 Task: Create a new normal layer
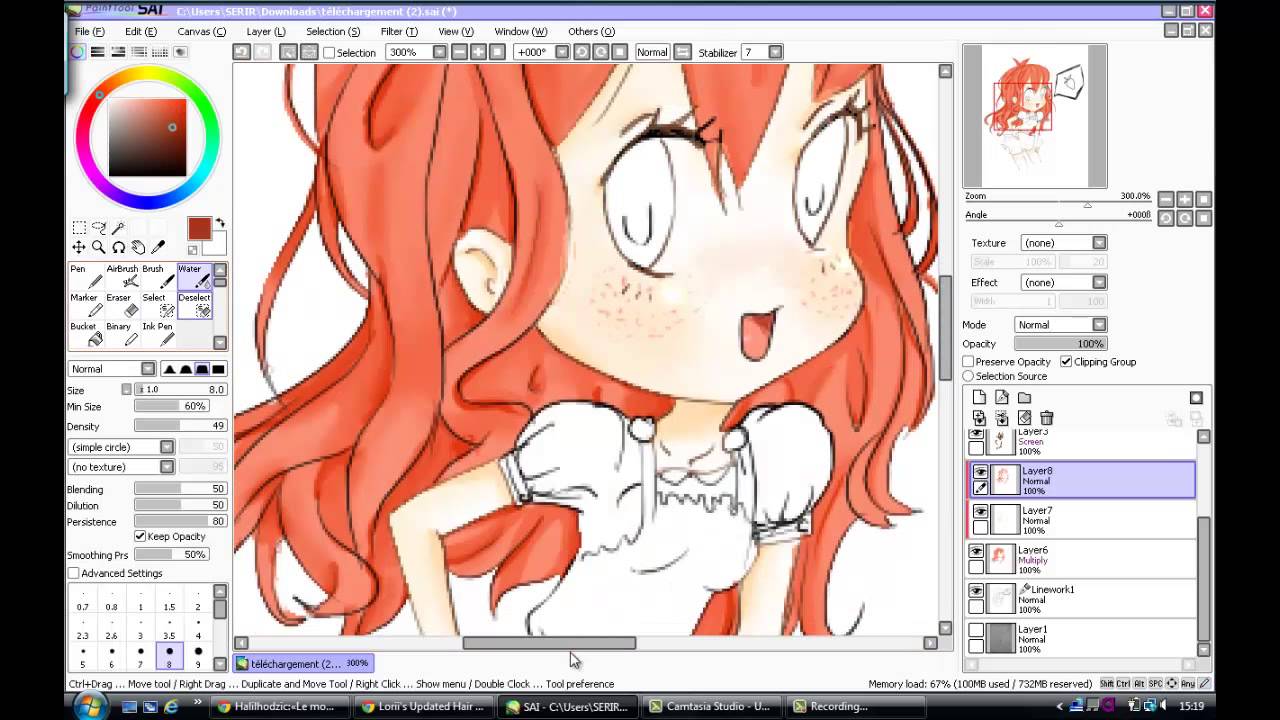(979, 398)
